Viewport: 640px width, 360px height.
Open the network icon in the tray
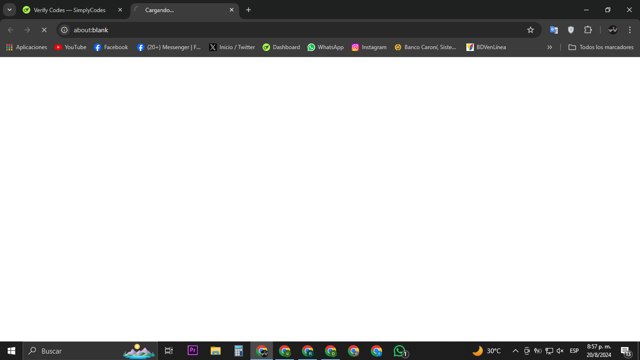tap(549, 351)
